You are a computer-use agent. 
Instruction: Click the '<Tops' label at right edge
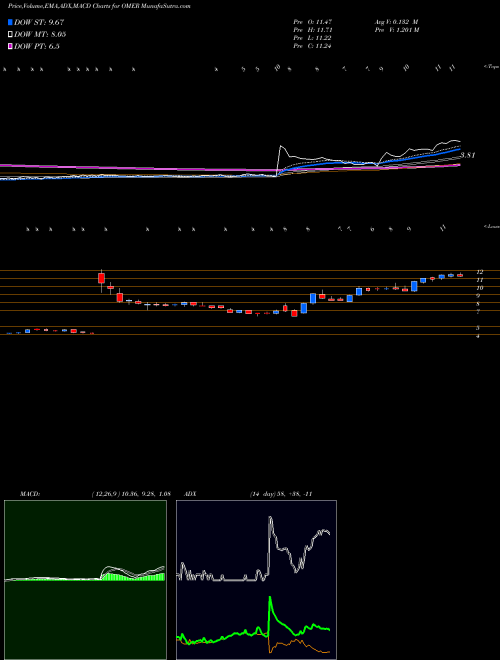491,67
